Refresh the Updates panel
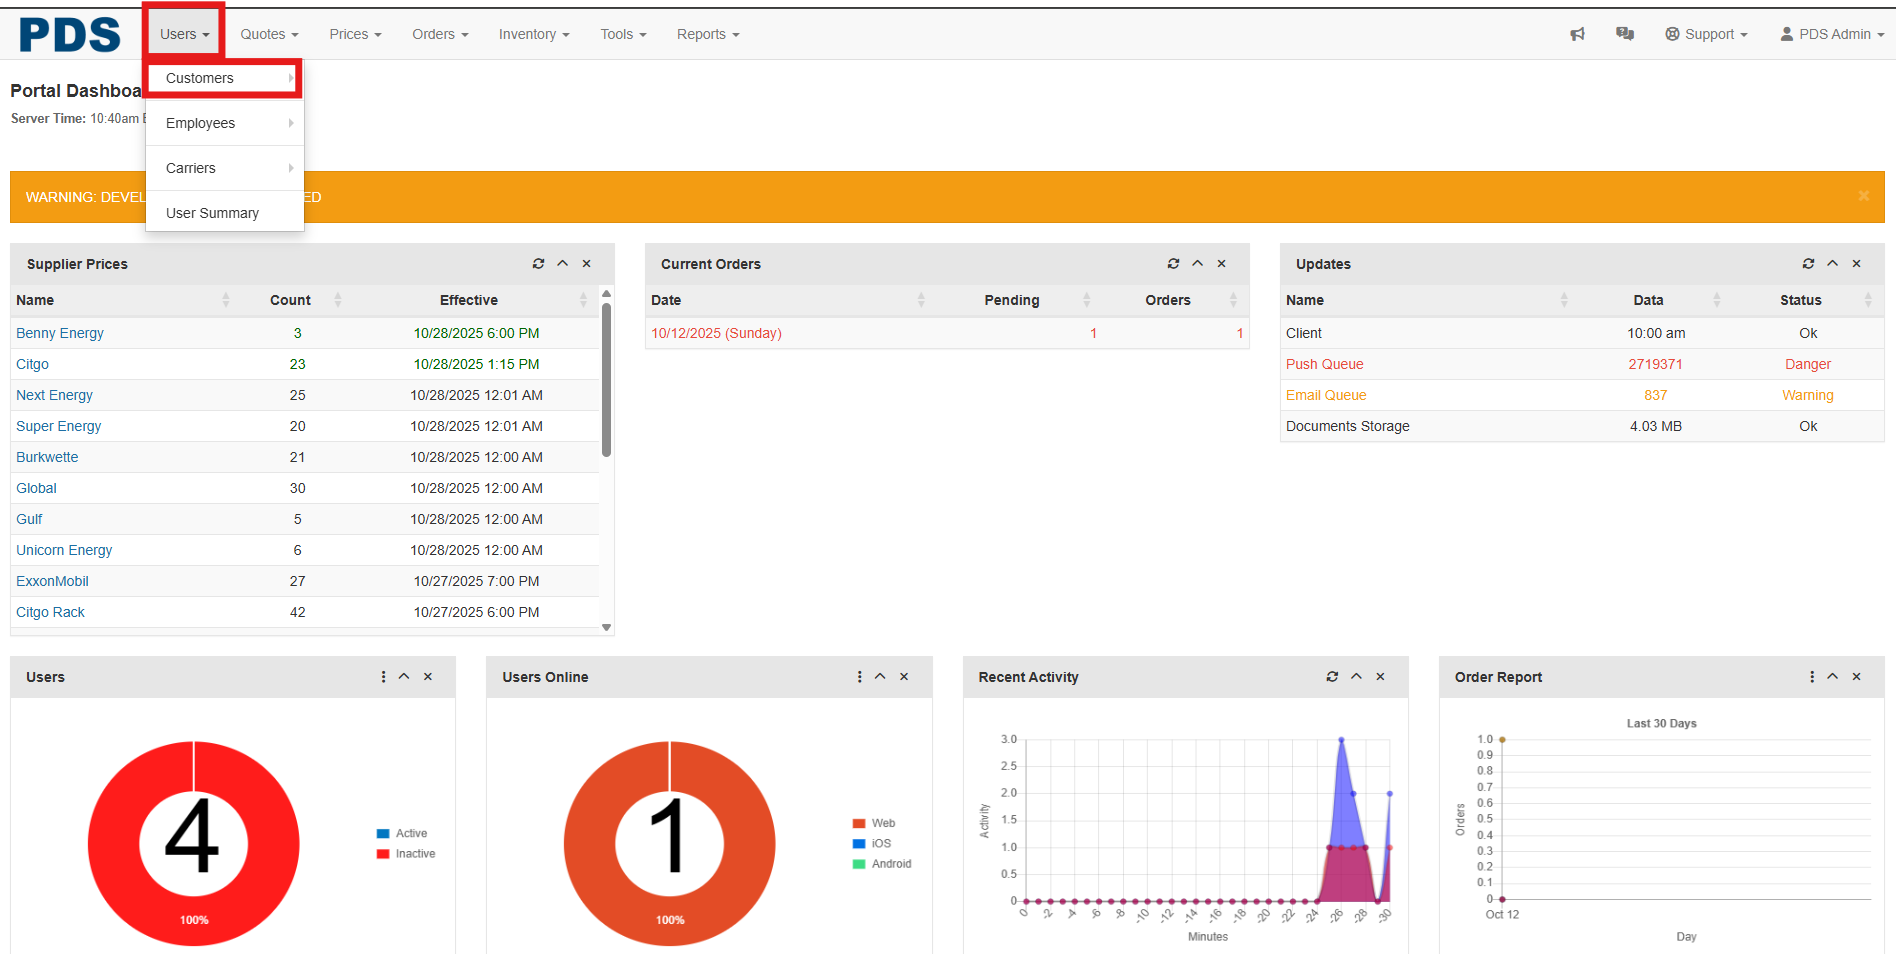 [1808, 264]
